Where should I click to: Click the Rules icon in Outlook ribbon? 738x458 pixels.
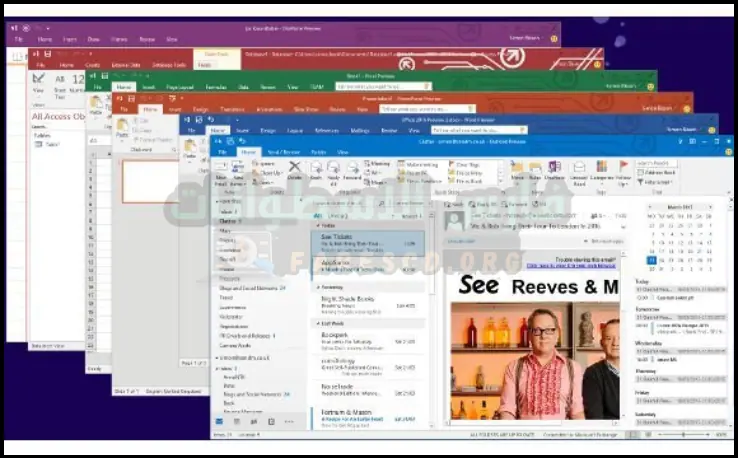click(x=535, y=167)
